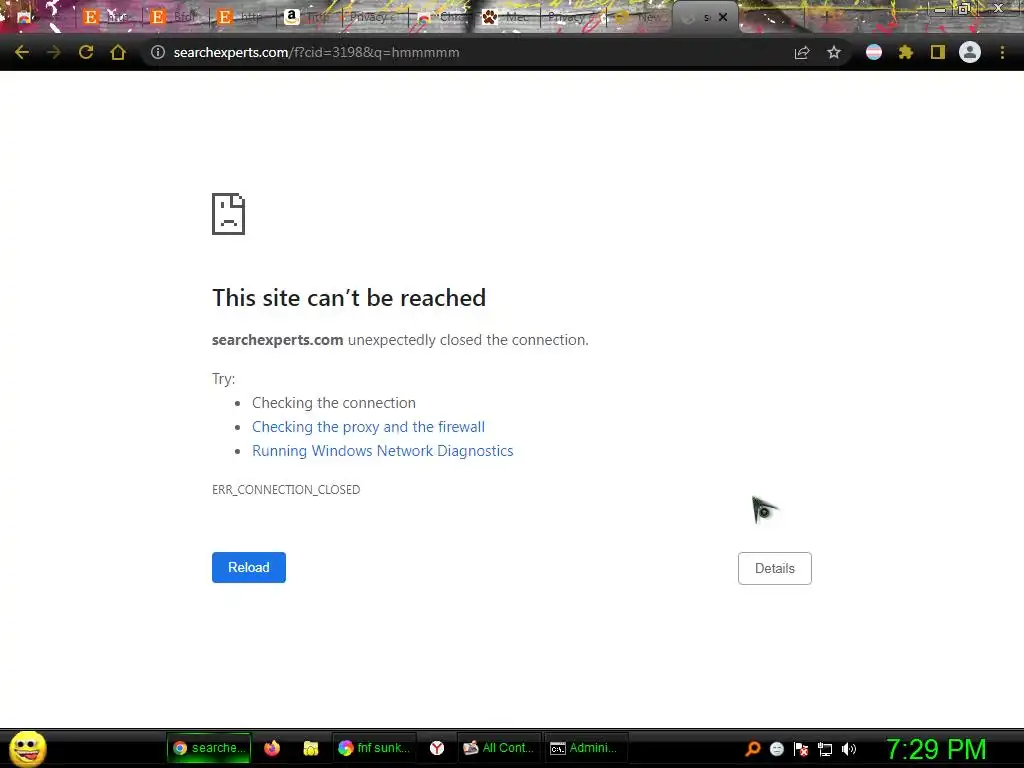Click the sad page error icon
Viewport: 1024px width, 768px height.
point(229,214)
